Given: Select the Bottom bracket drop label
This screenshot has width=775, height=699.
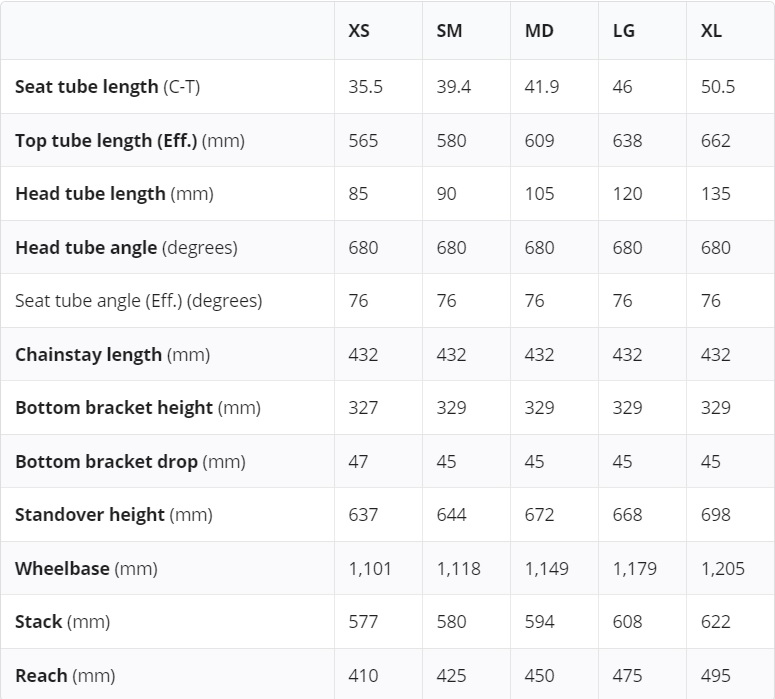Looking at the screenshot, I should click(130, 462).
